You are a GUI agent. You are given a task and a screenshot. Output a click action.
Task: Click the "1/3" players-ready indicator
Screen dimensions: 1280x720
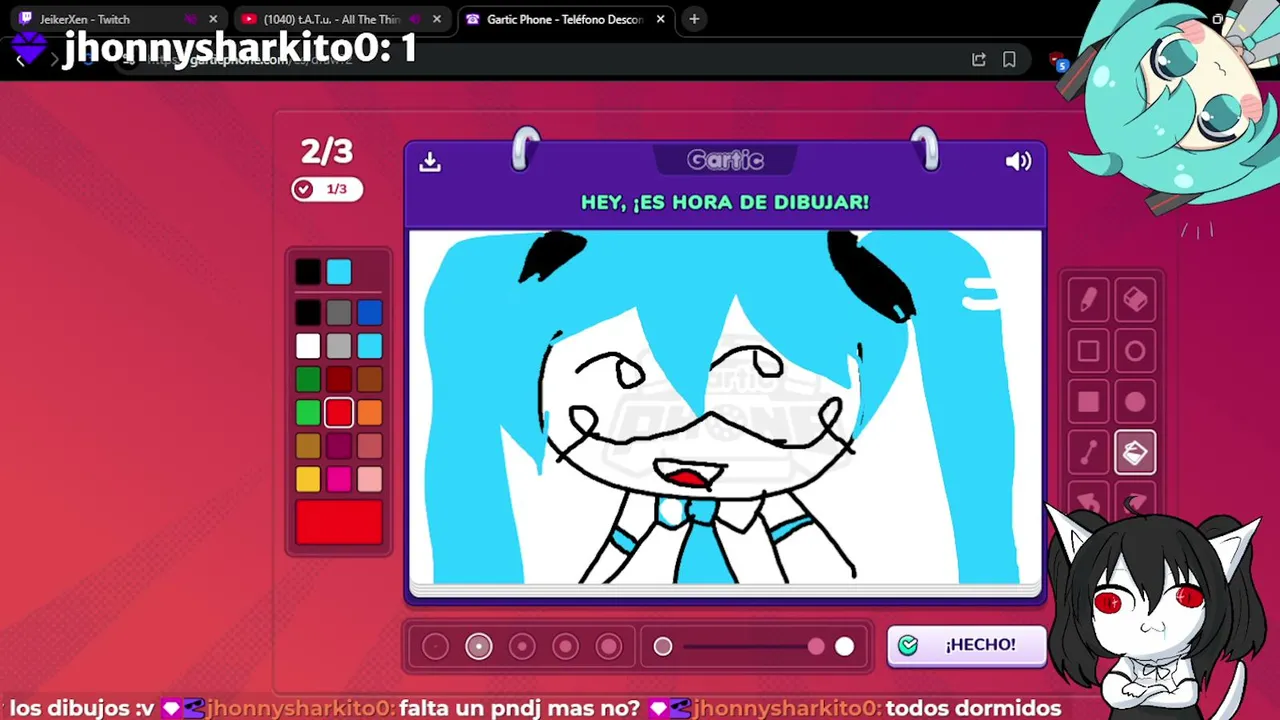tap(327, 189)
